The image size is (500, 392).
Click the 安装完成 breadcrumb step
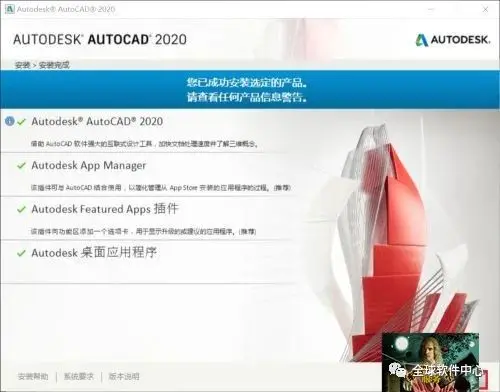click(54, 65)
